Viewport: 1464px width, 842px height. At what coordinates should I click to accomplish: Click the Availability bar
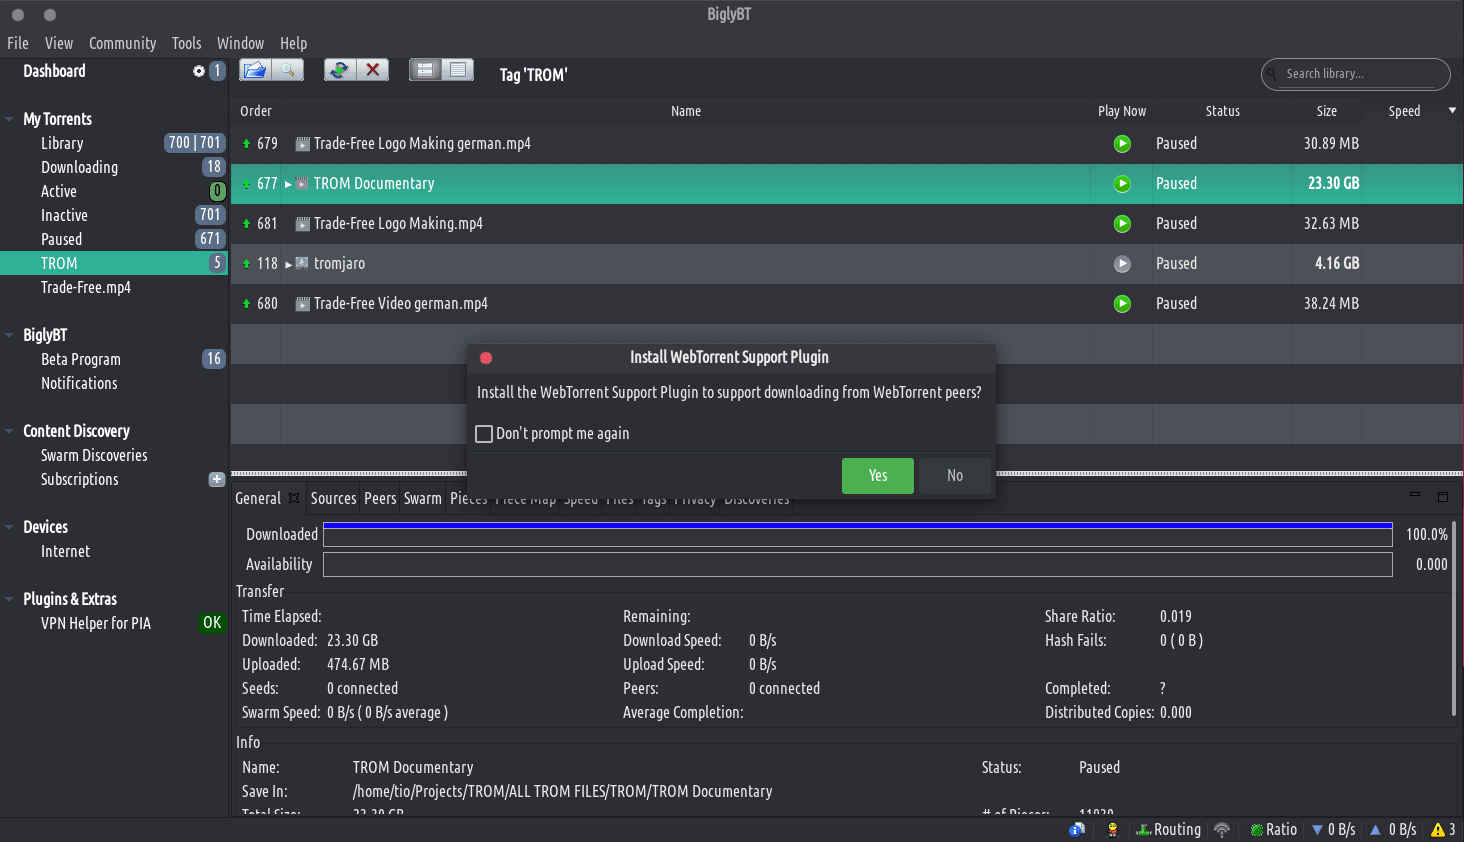coord(858,565)
